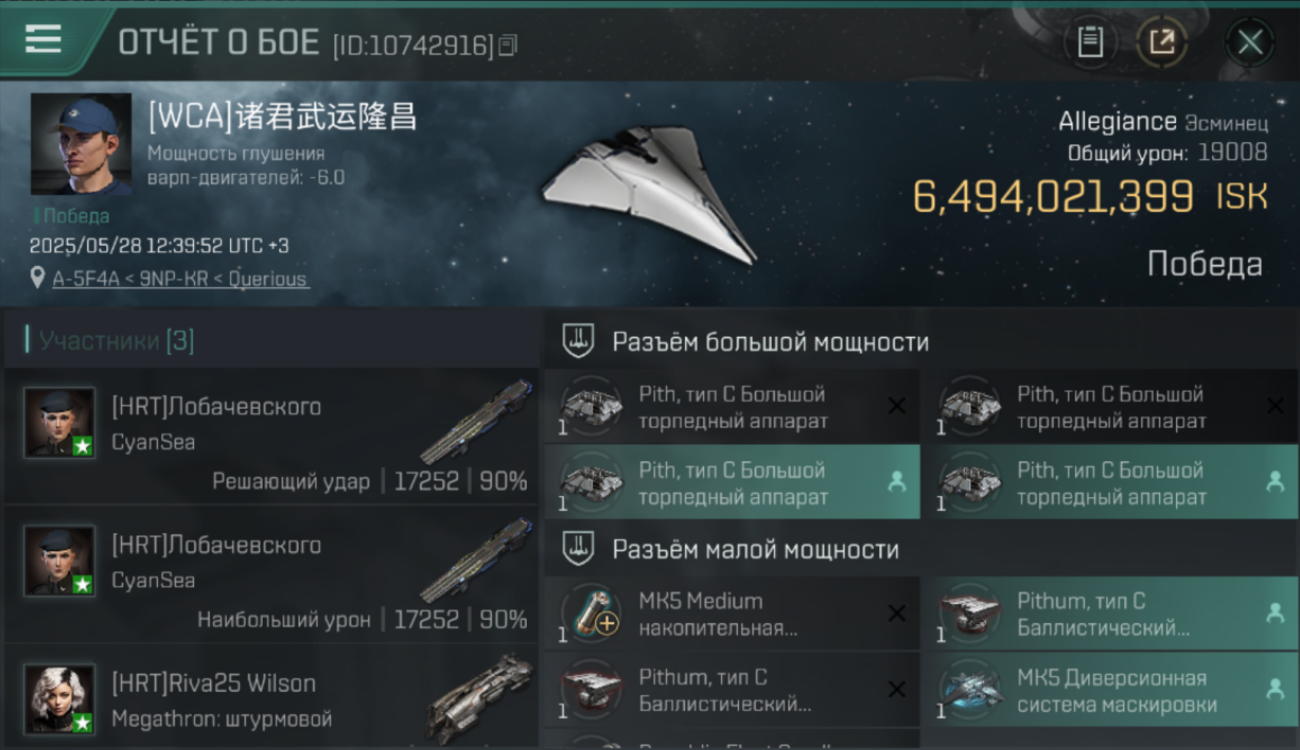Select the МК5 Диверсионная система маскировки module
This screenshot has height=750, width=1300.
point(1108,690)
